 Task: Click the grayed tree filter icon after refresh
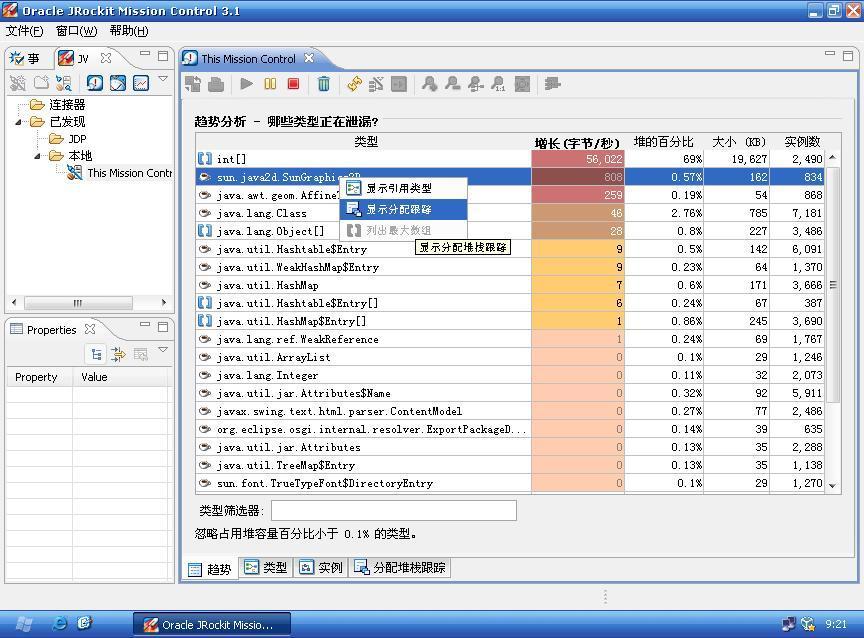click(x=376, y=84)
